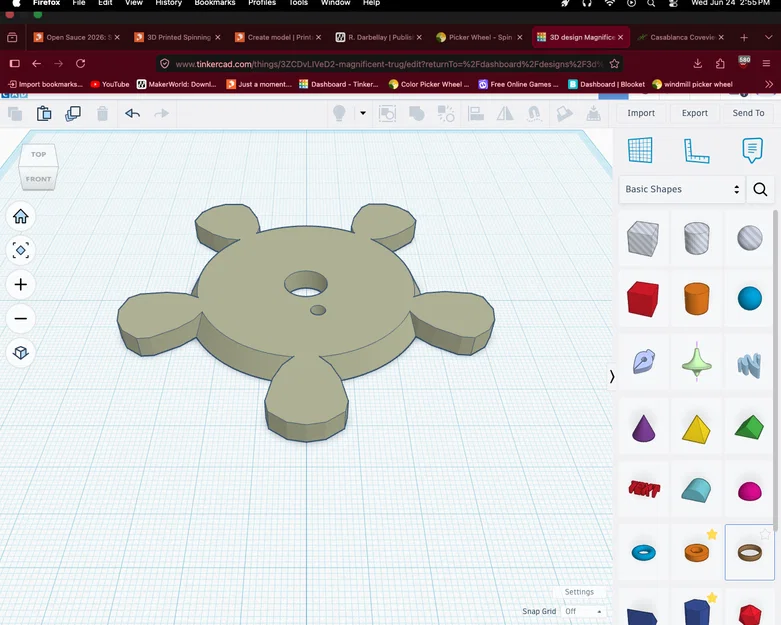The height and width of the screenshot is (625, 781).
Task: Choose the orange Cylinder shape
Action: pos(696,299)
